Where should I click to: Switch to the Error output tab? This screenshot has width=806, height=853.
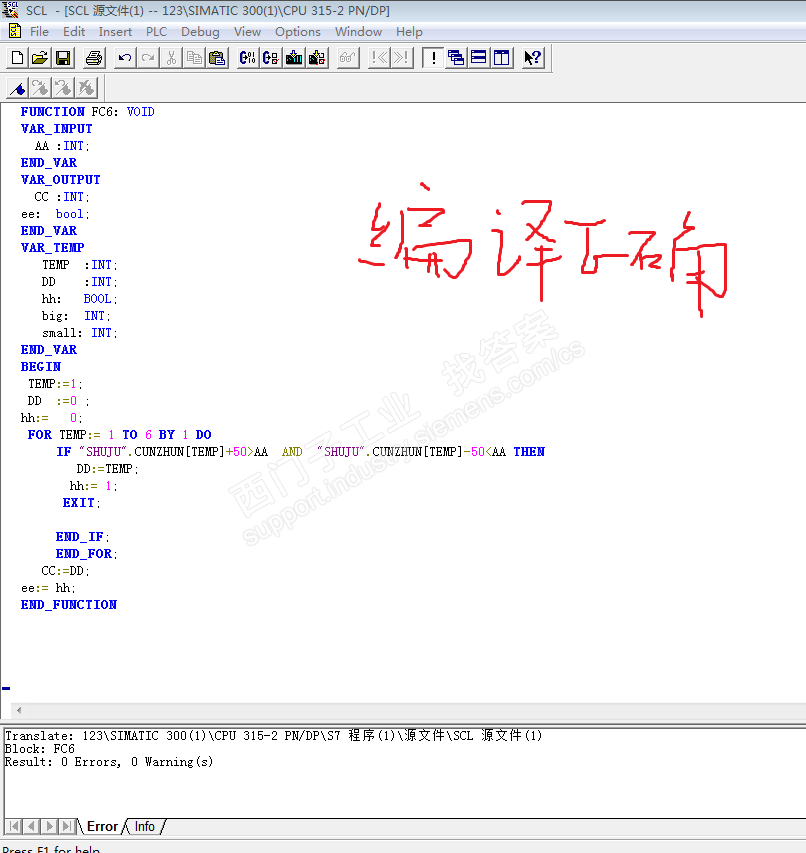102,826
